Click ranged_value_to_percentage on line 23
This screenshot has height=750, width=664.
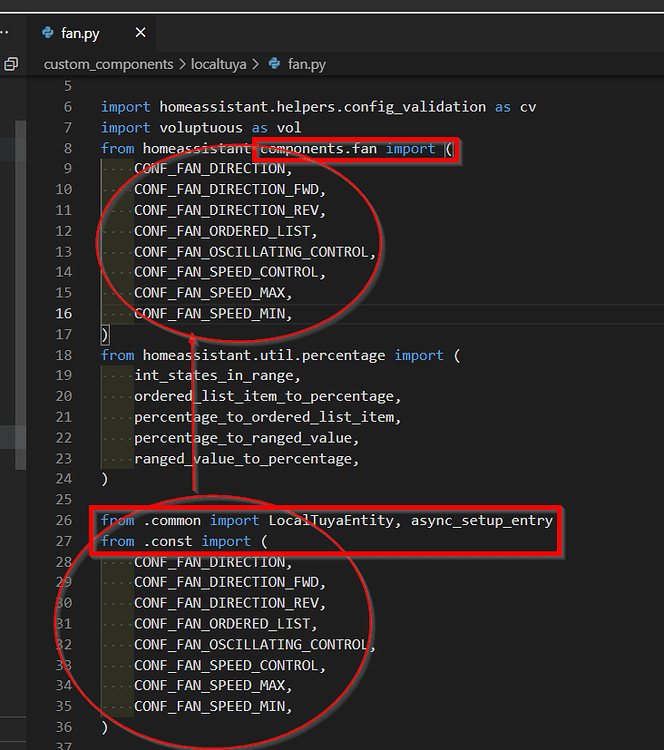244,458
